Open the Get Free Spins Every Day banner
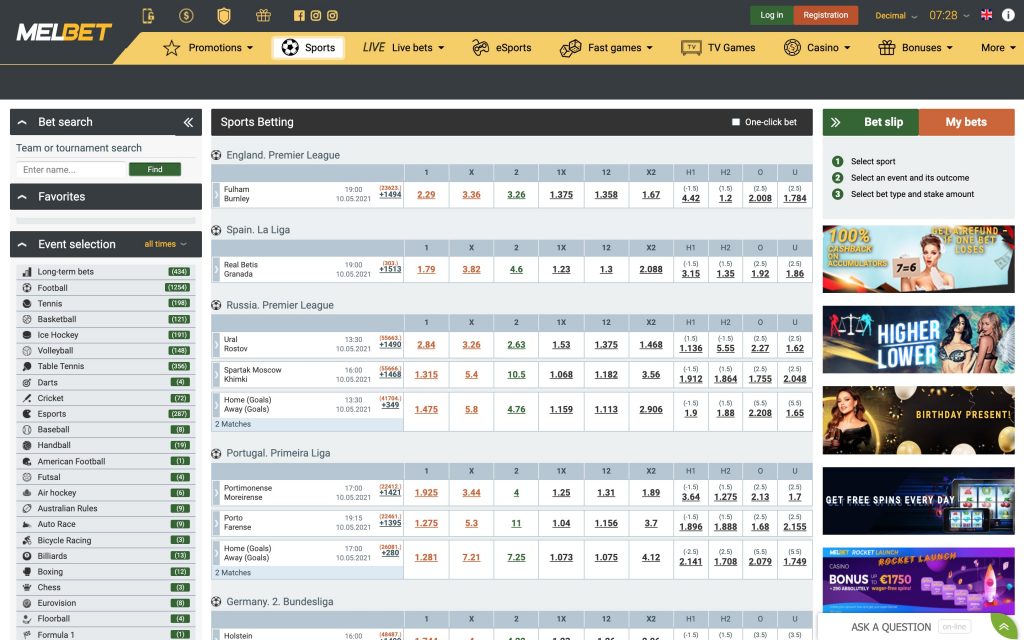Screen dimensions: 1024x640 click(x=918, y=501)
